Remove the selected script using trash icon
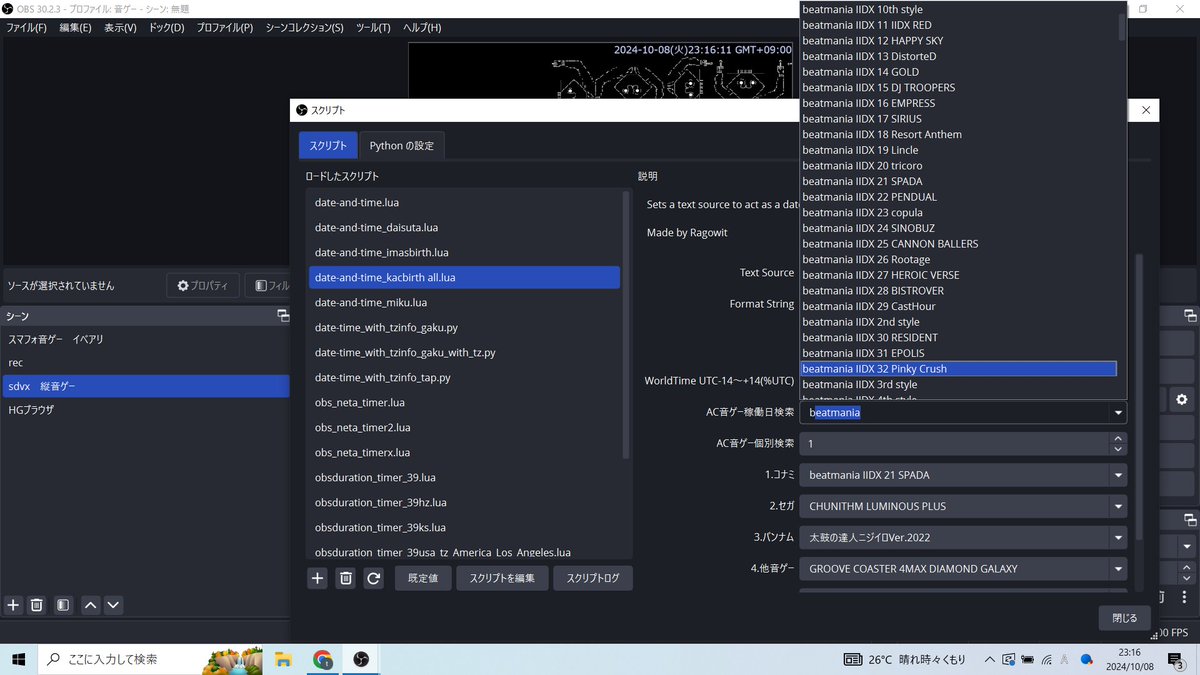 coord(345,578)
